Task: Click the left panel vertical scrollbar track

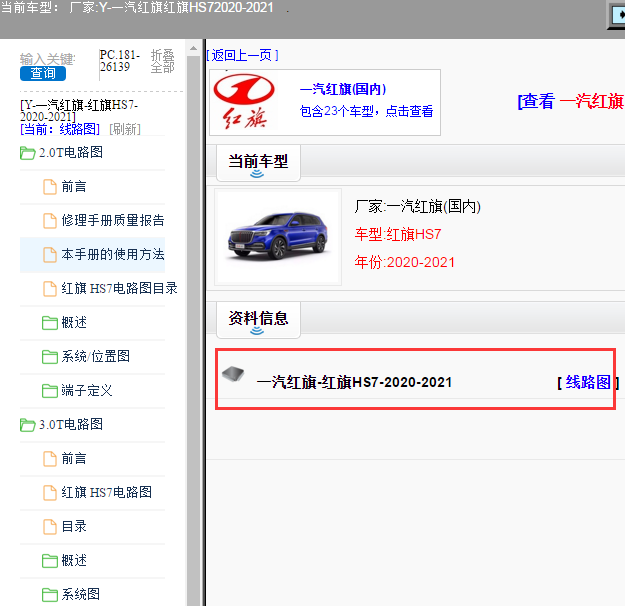Action: (193, 331)
